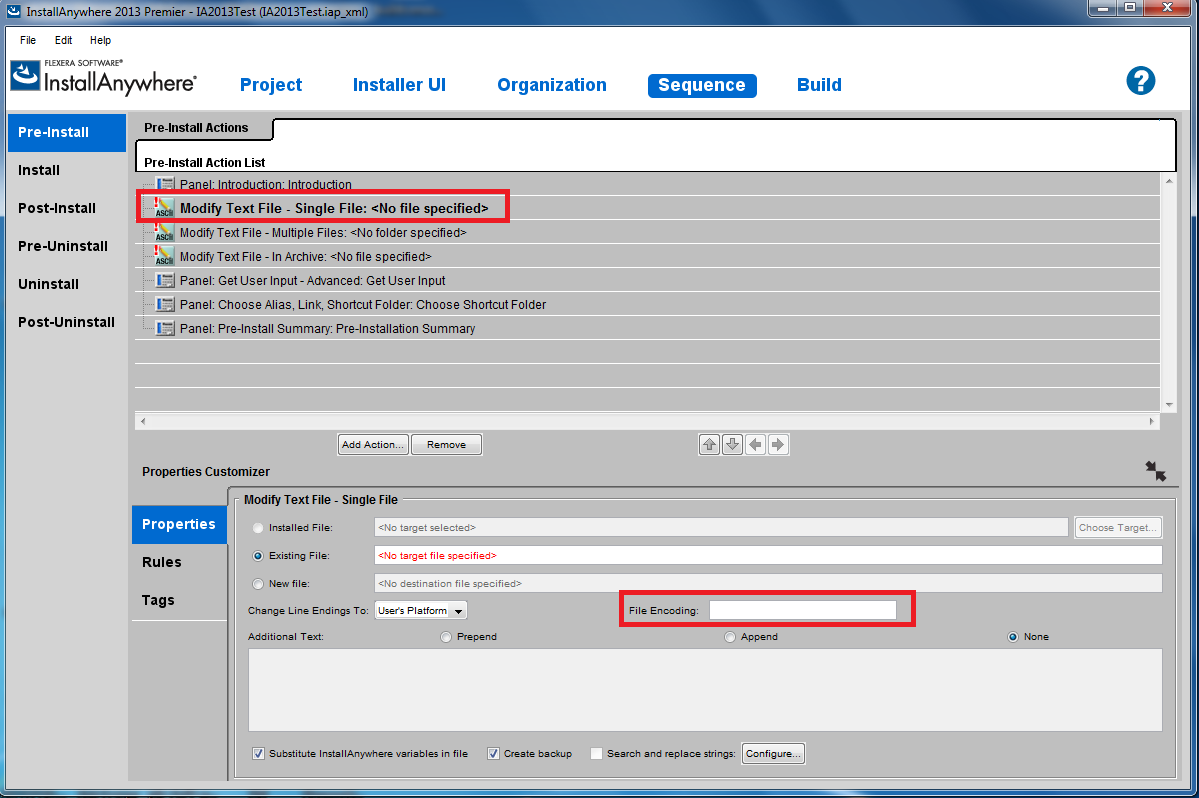Click the Modify Text File Single File icon
The image size is (1199, 798).
tap(164, 208)
